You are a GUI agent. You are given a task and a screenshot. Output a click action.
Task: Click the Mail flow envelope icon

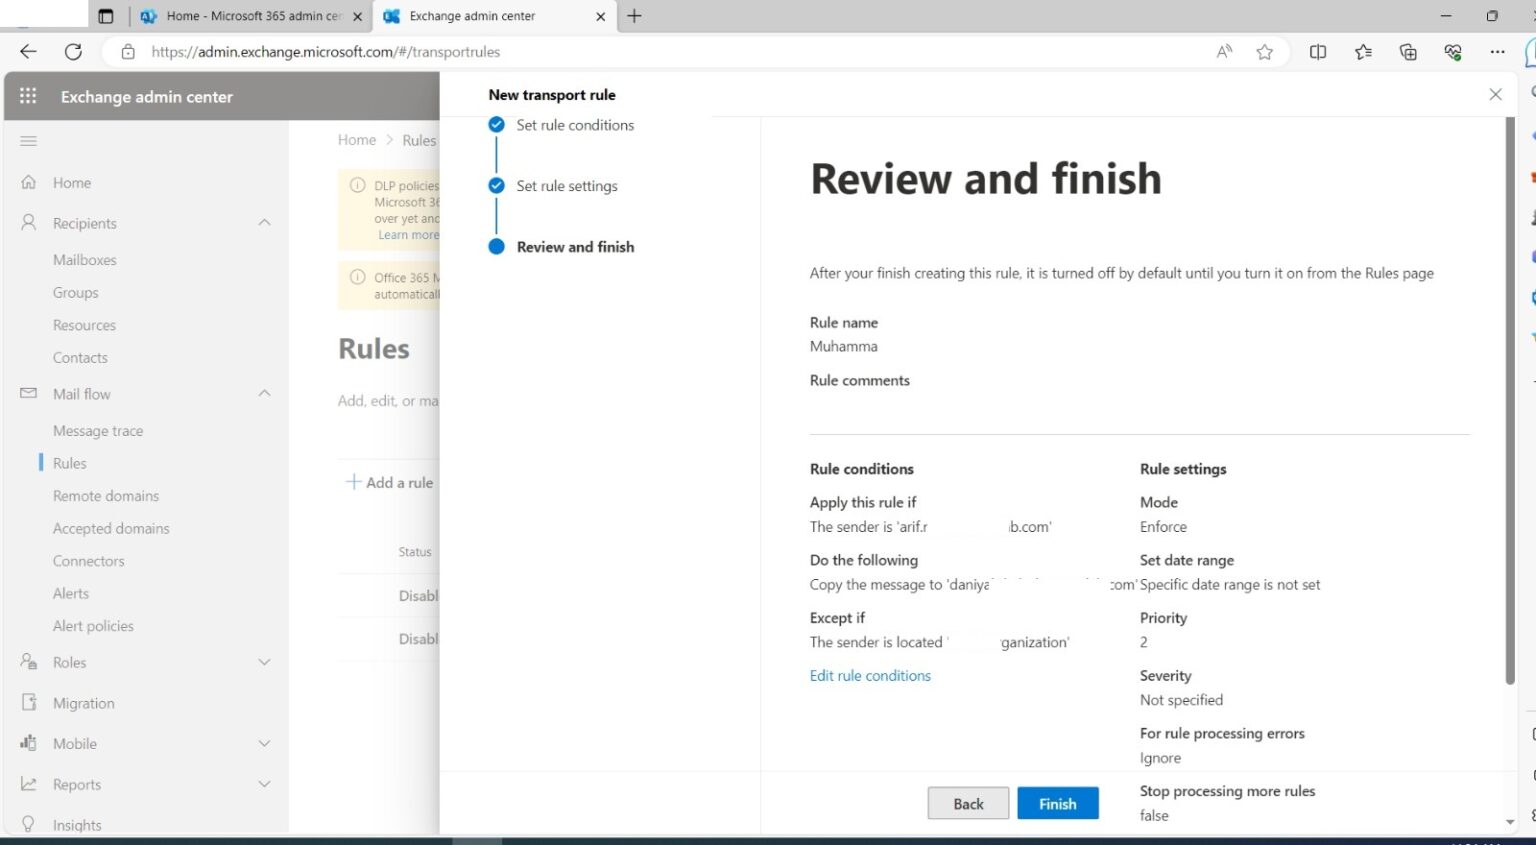pyautogui.click(x=29, y=393)
